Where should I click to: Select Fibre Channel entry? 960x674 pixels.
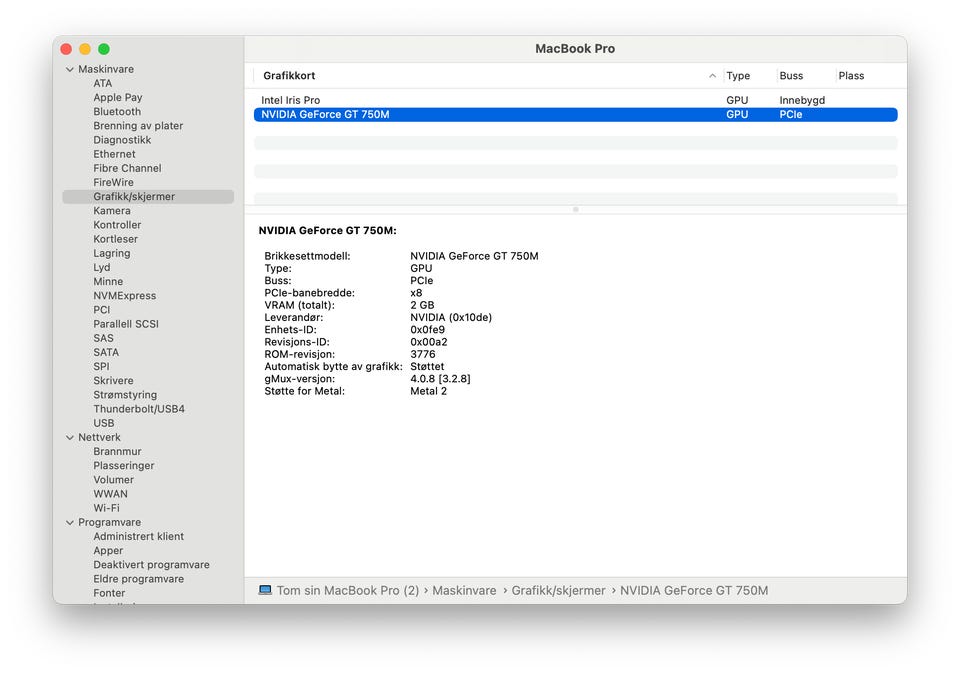(127, 168)
